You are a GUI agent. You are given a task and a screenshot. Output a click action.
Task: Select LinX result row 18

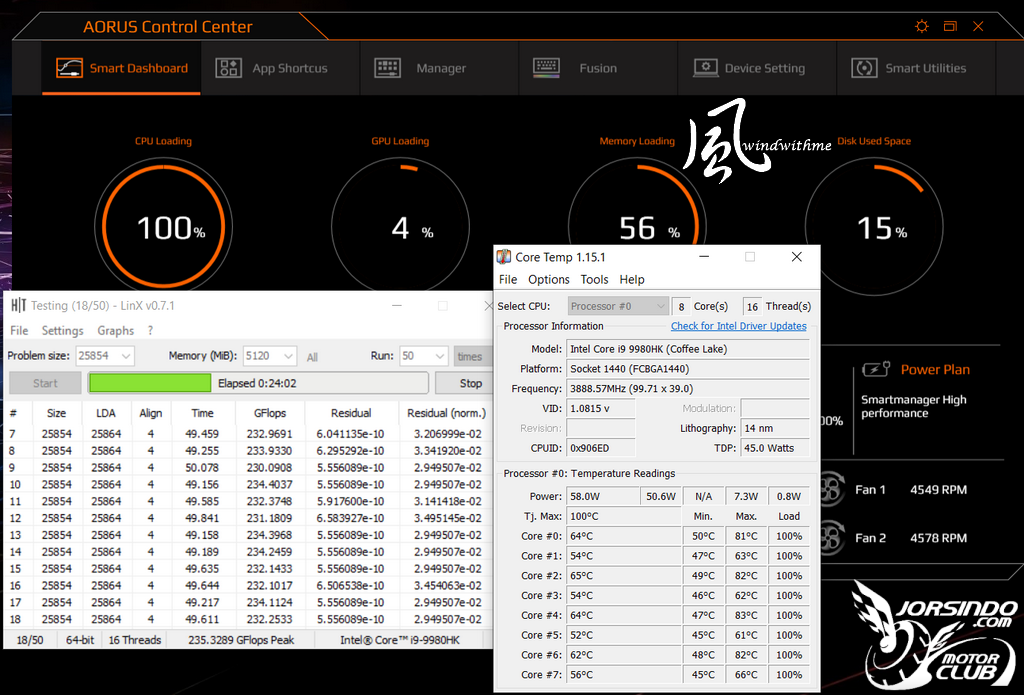point(248,619)
